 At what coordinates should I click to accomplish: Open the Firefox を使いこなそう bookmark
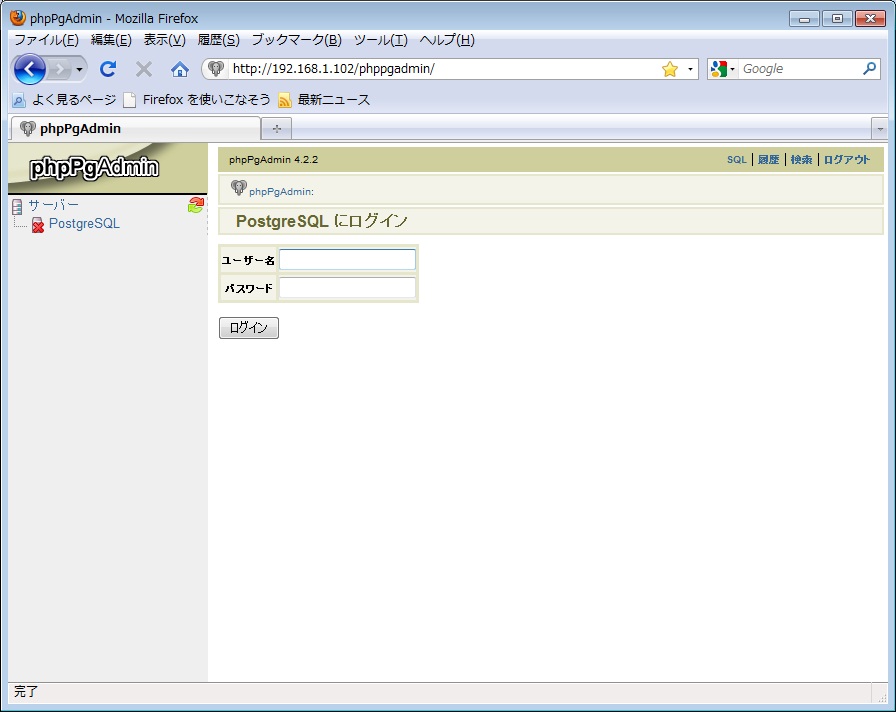(197, 100)
